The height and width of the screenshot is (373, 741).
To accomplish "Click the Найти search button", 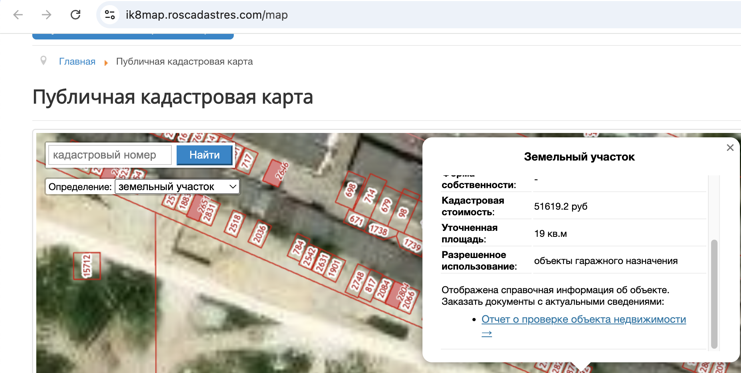I will point(205,155).
